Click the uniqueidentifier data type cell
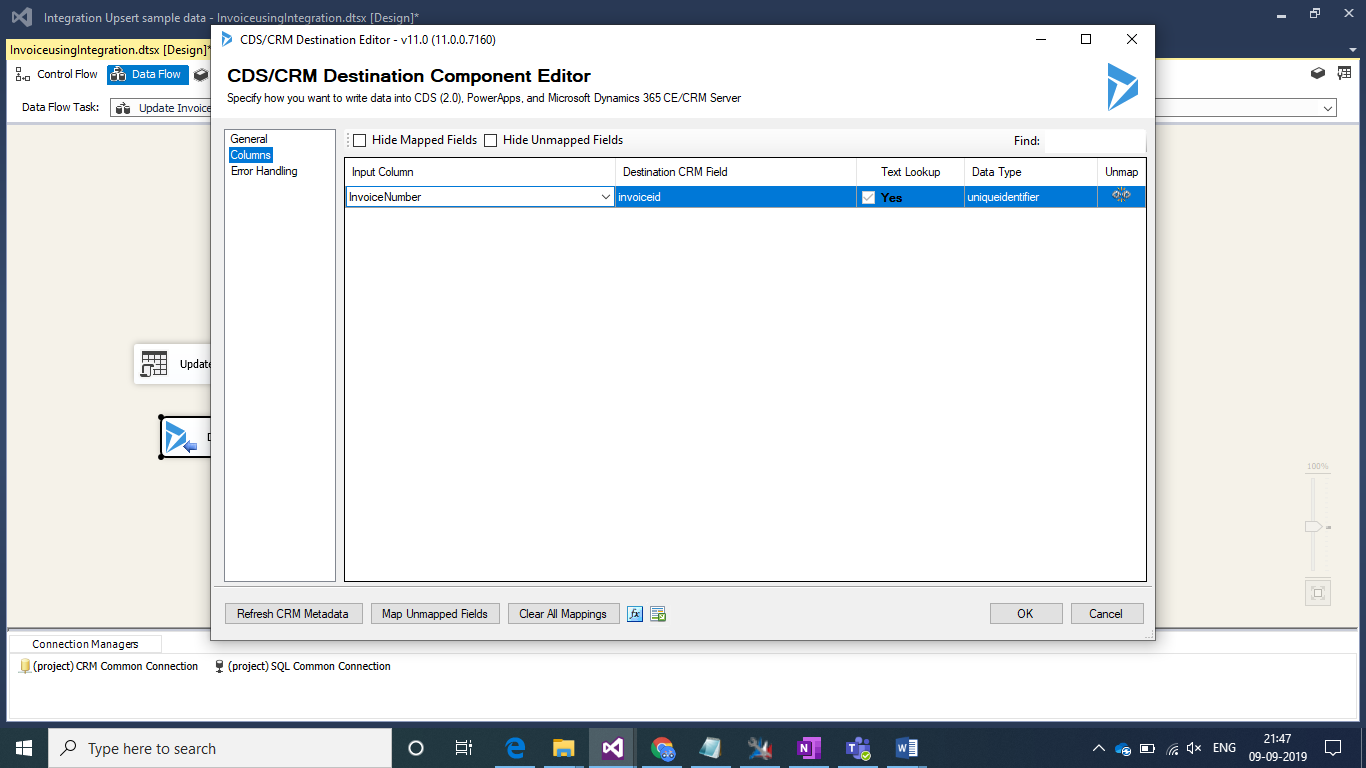The width and height of the screenshot is (1366, 768). coord(1031,197)
